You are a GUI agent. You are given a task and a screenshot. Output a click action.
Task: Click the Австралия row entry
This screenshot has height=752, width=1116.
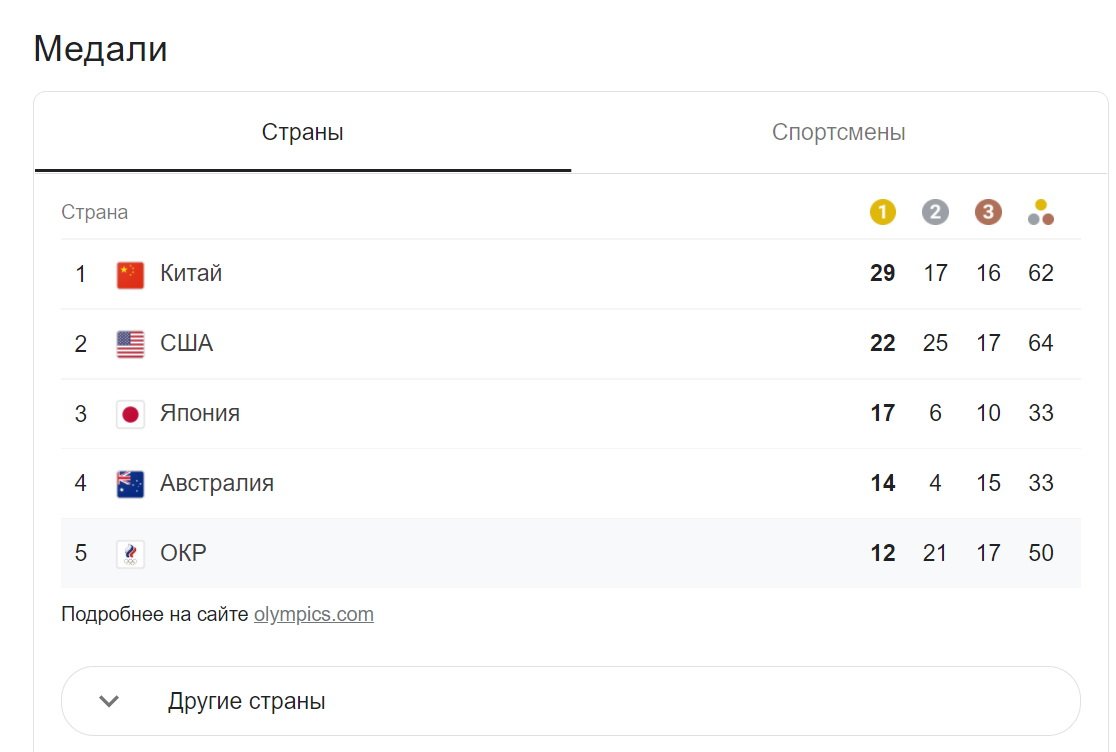pyautogui.click(x=217, y=483)
